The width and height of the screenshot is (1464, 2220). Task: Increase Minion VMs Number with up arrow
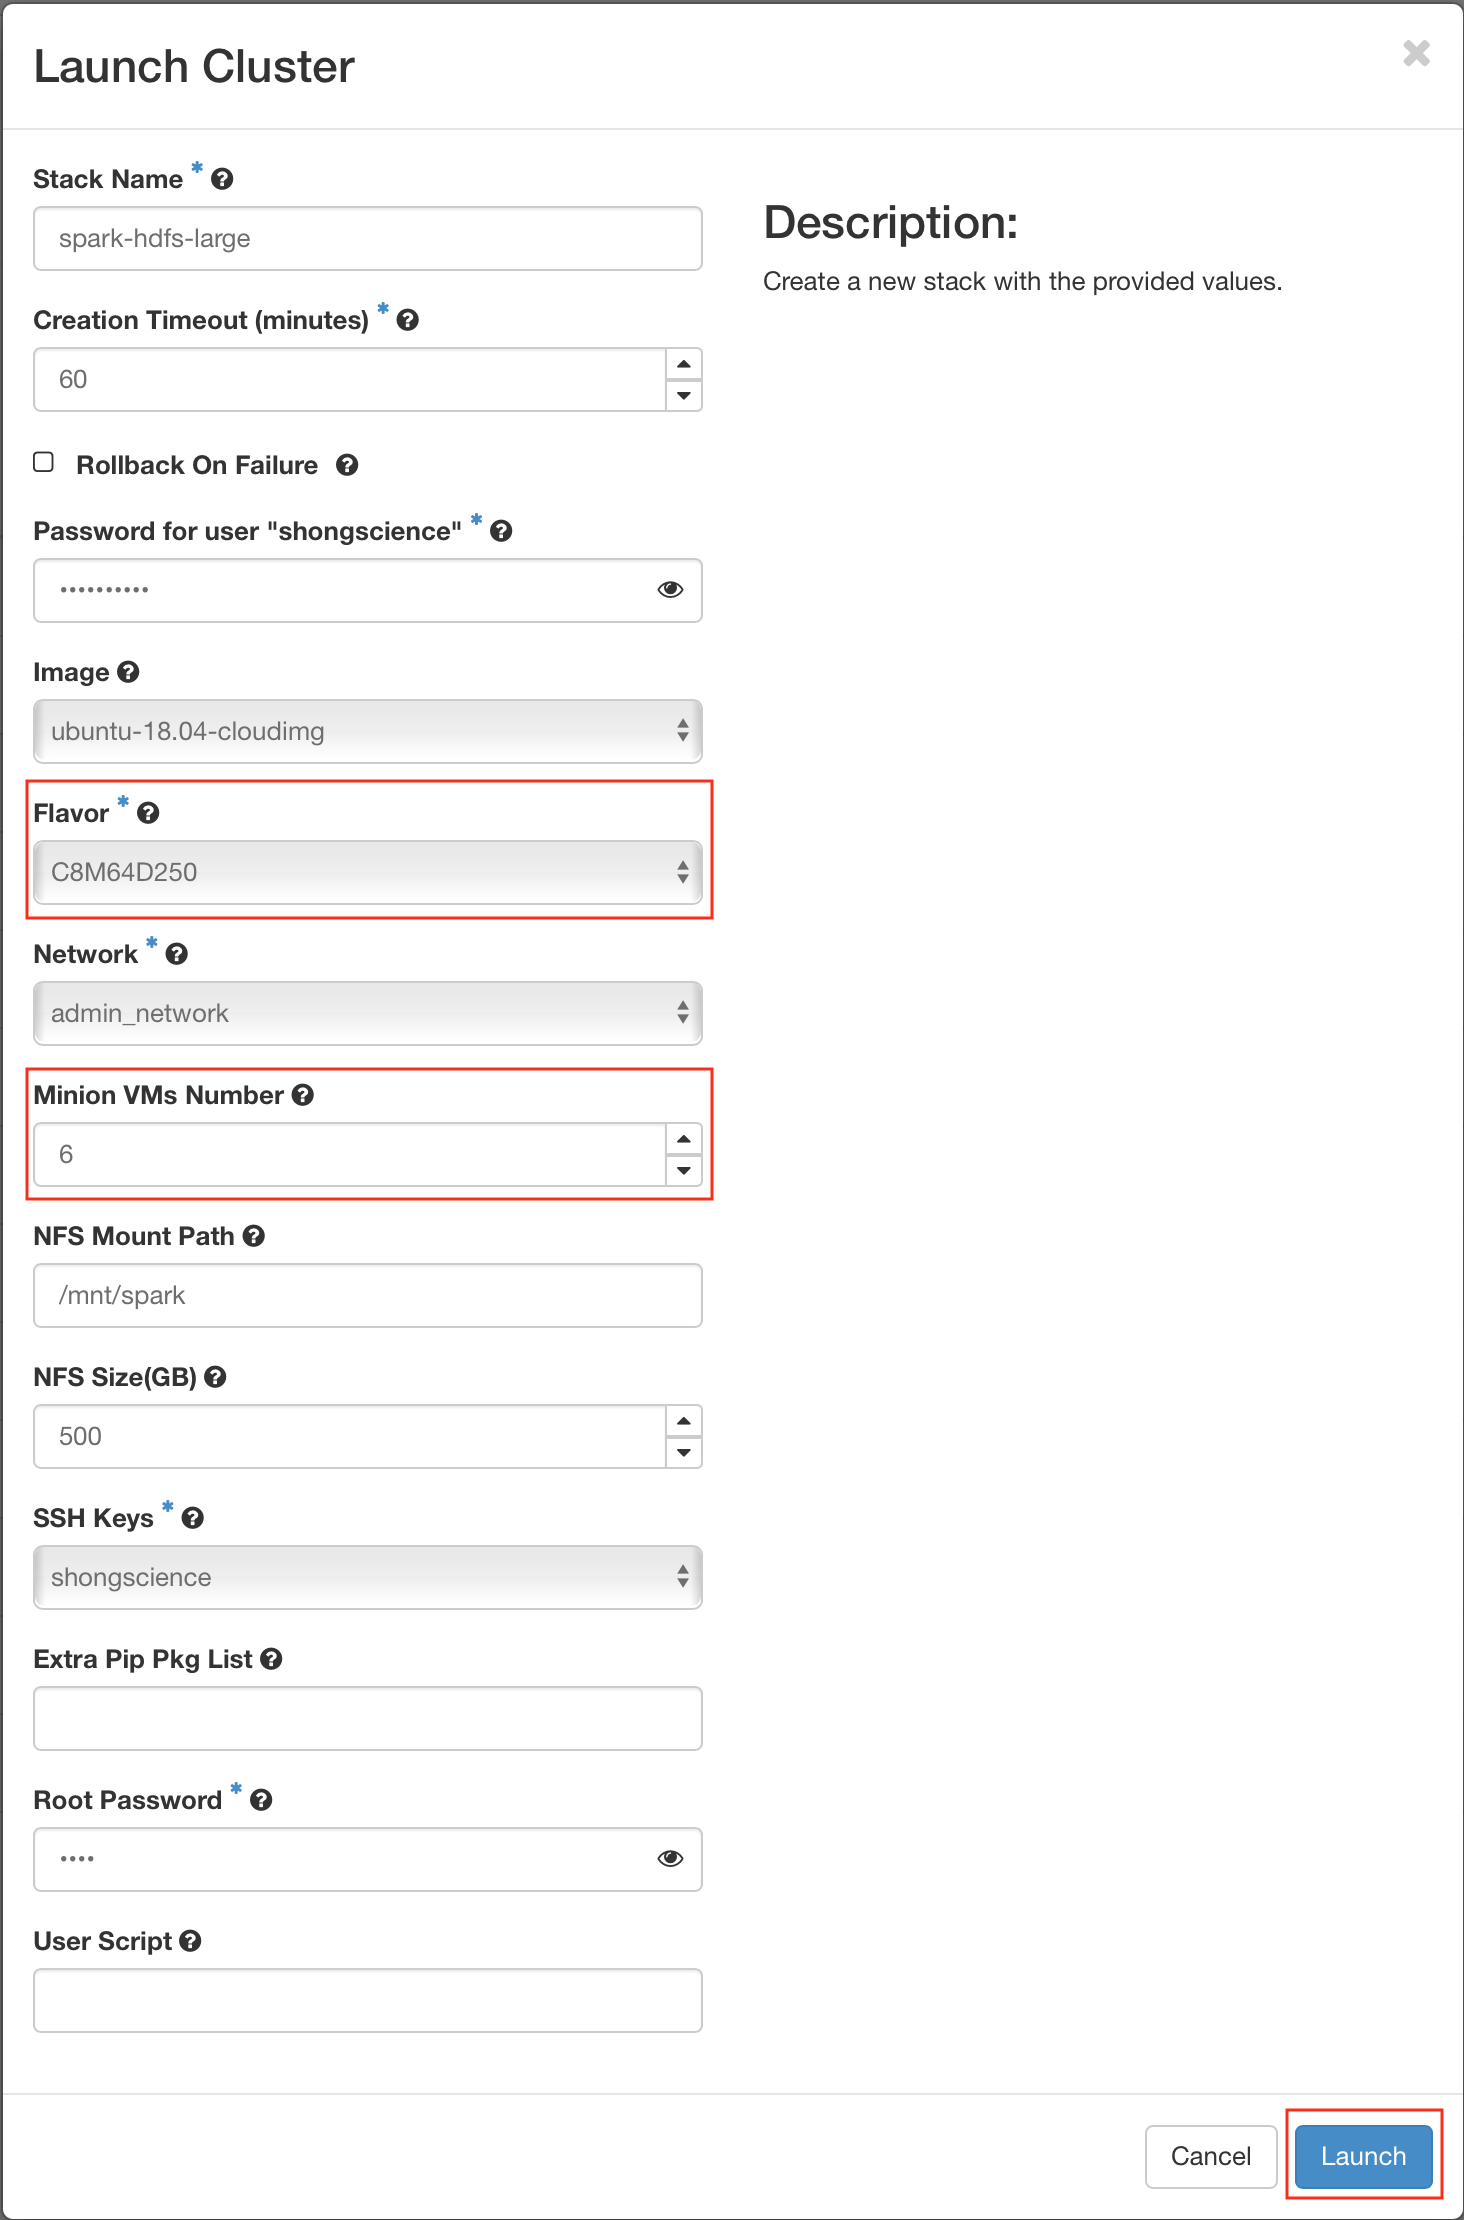684,1139
